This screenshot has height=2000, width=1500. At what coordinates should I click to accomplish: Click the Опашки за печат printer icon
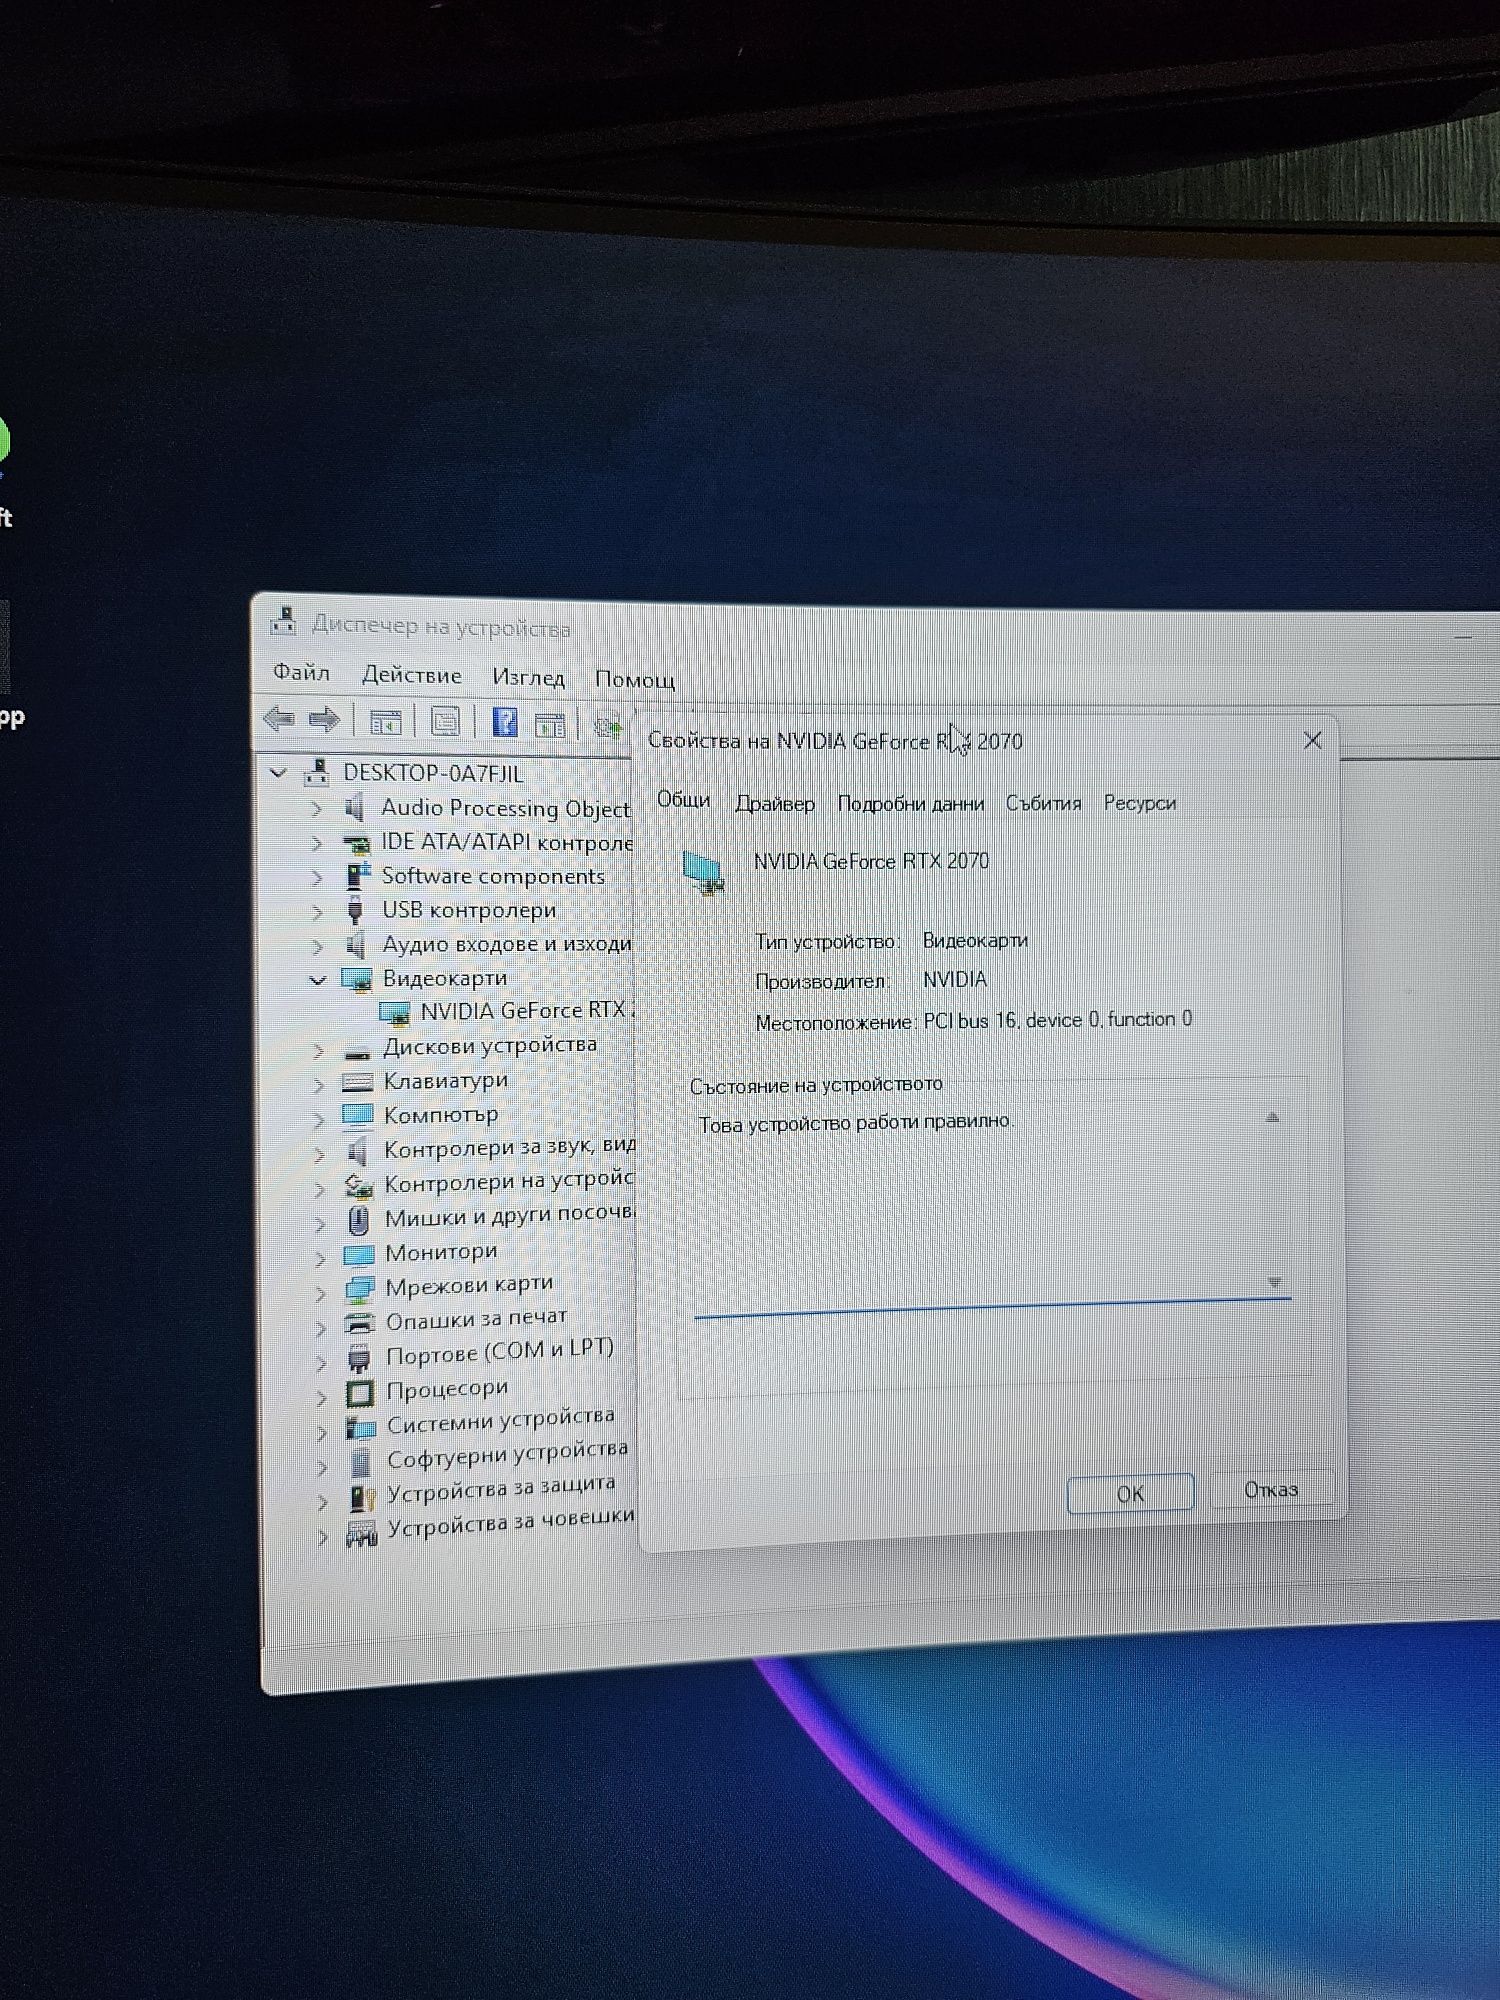tap(360, 1323)
